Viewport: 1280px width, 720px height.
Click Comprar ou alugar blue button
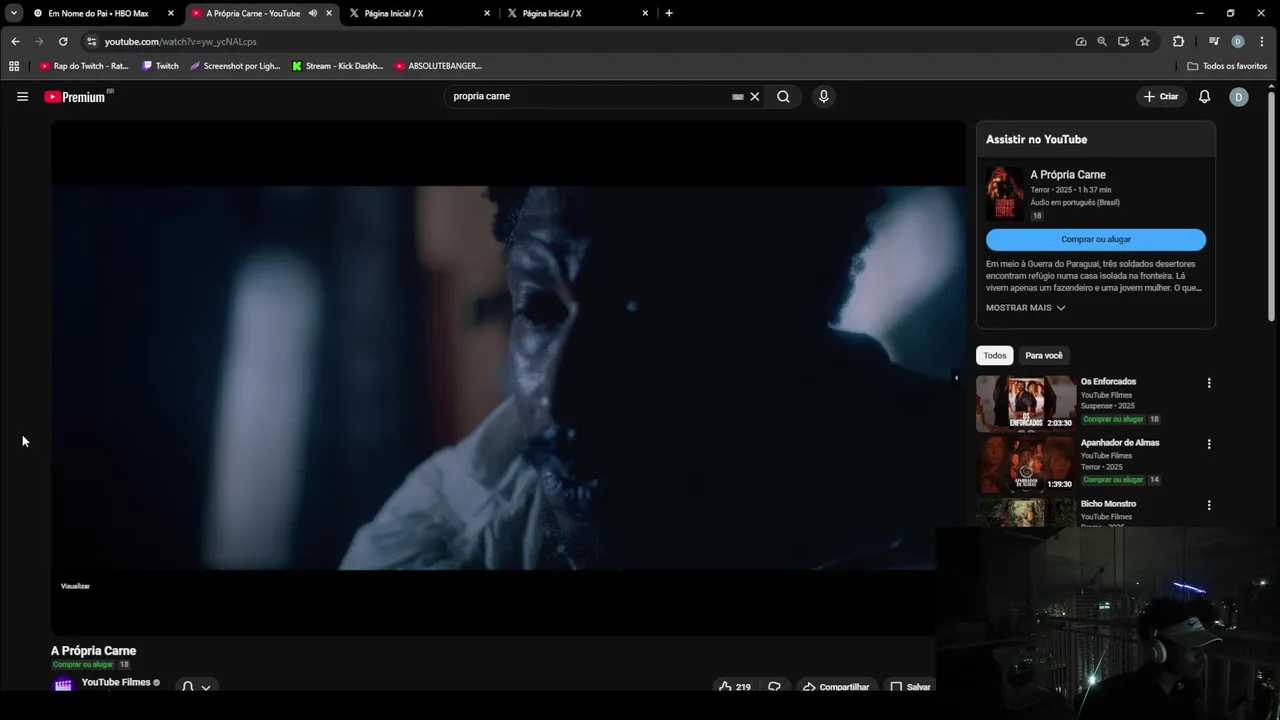(x=1096, y=240)
